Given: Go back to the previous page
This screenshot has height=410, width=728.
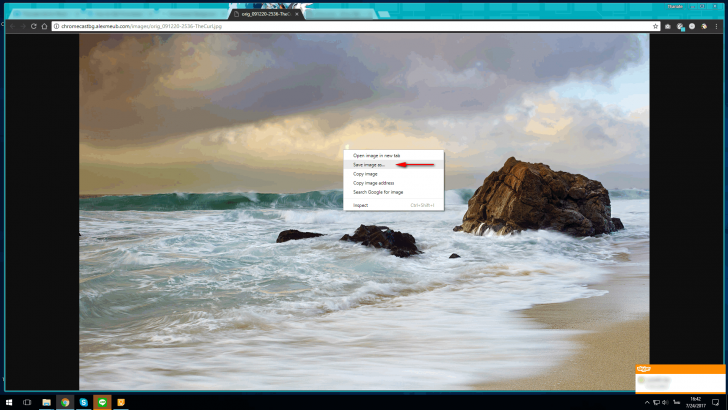Looking at the screenshot, I should pos(13,26).
